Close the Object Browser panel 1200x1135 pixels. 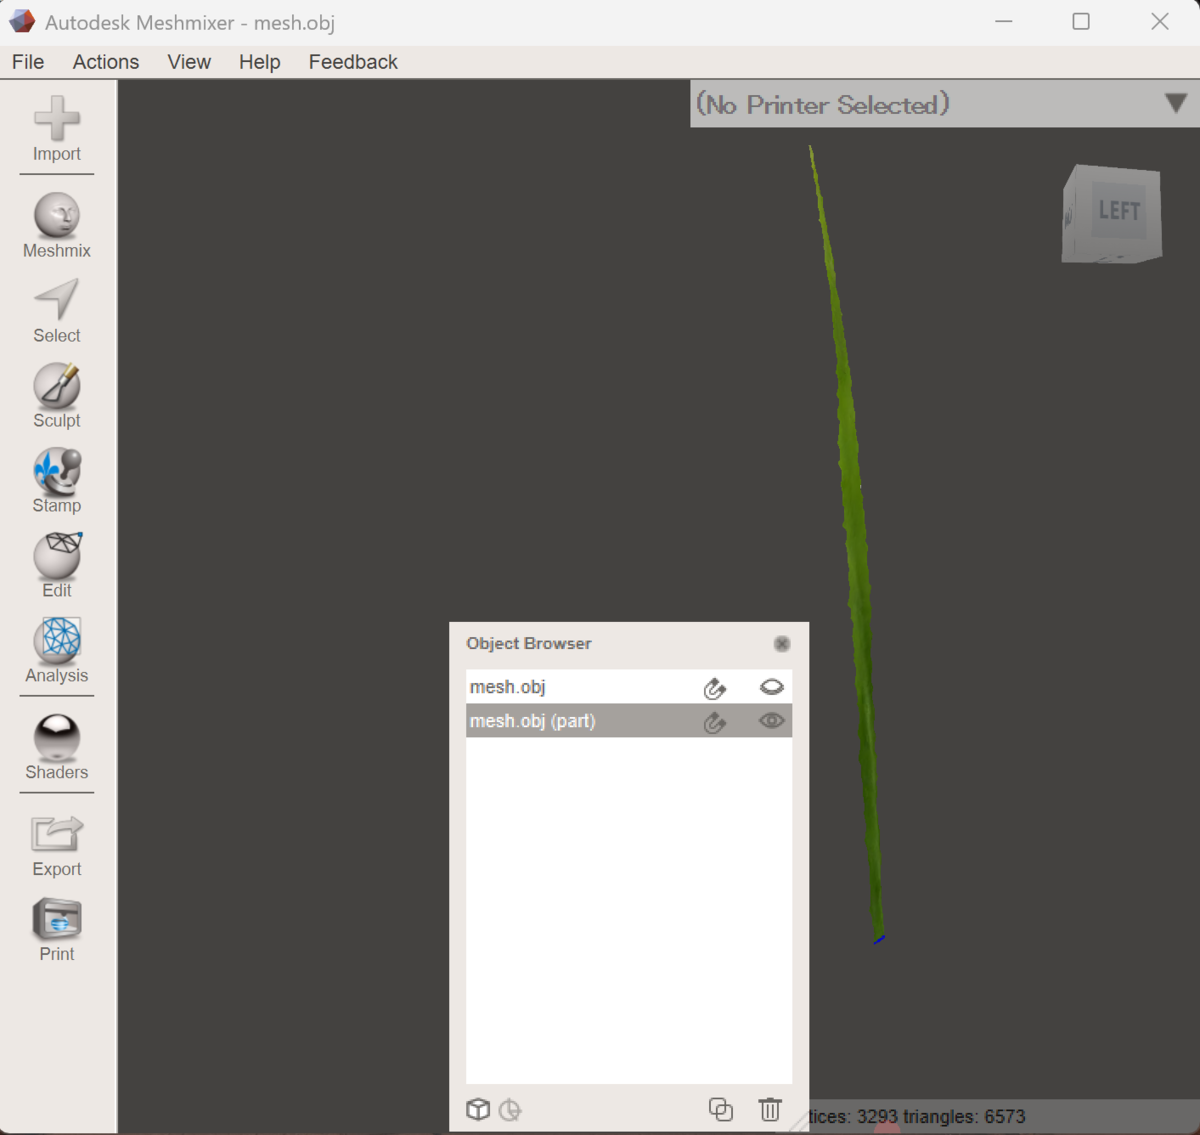tap(782, 644)
